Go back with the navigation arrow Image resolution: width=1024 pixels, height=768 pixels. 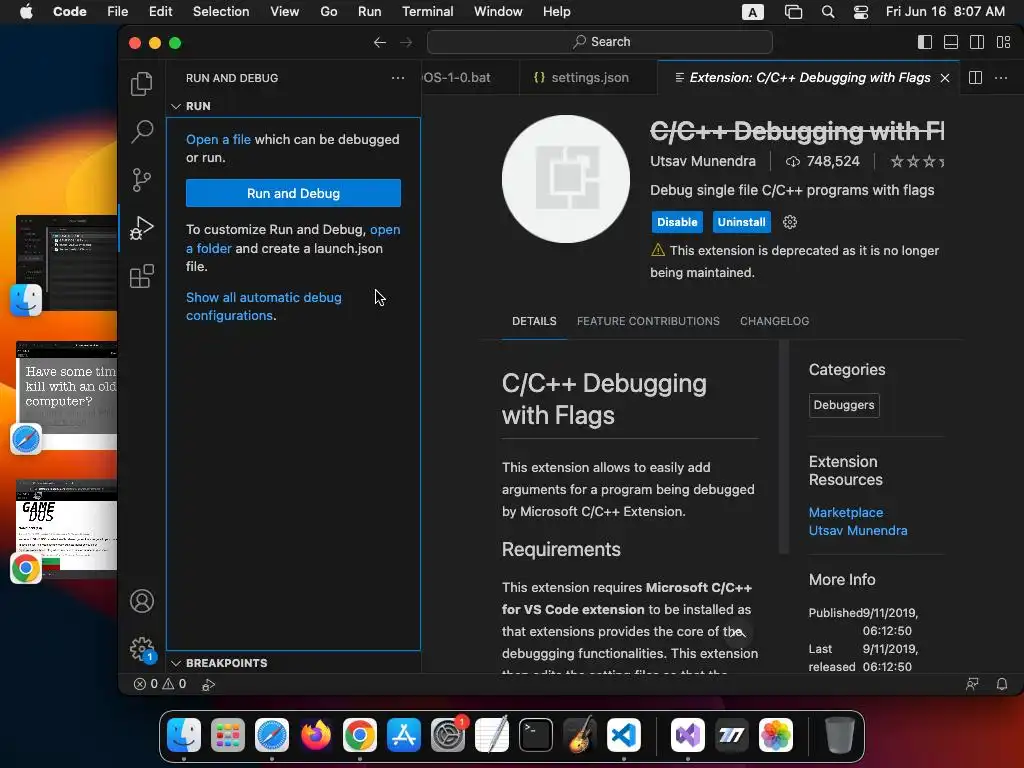(x=379, y=42)
